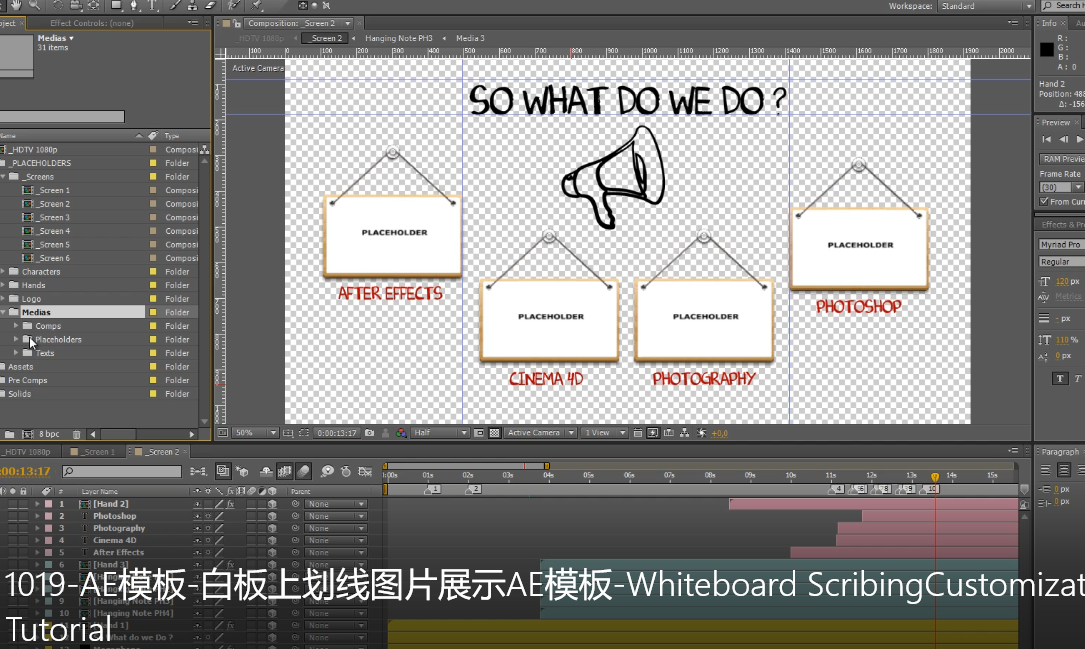
Task: Expand the Photoshop layer properties
Action: pos(37,516)
